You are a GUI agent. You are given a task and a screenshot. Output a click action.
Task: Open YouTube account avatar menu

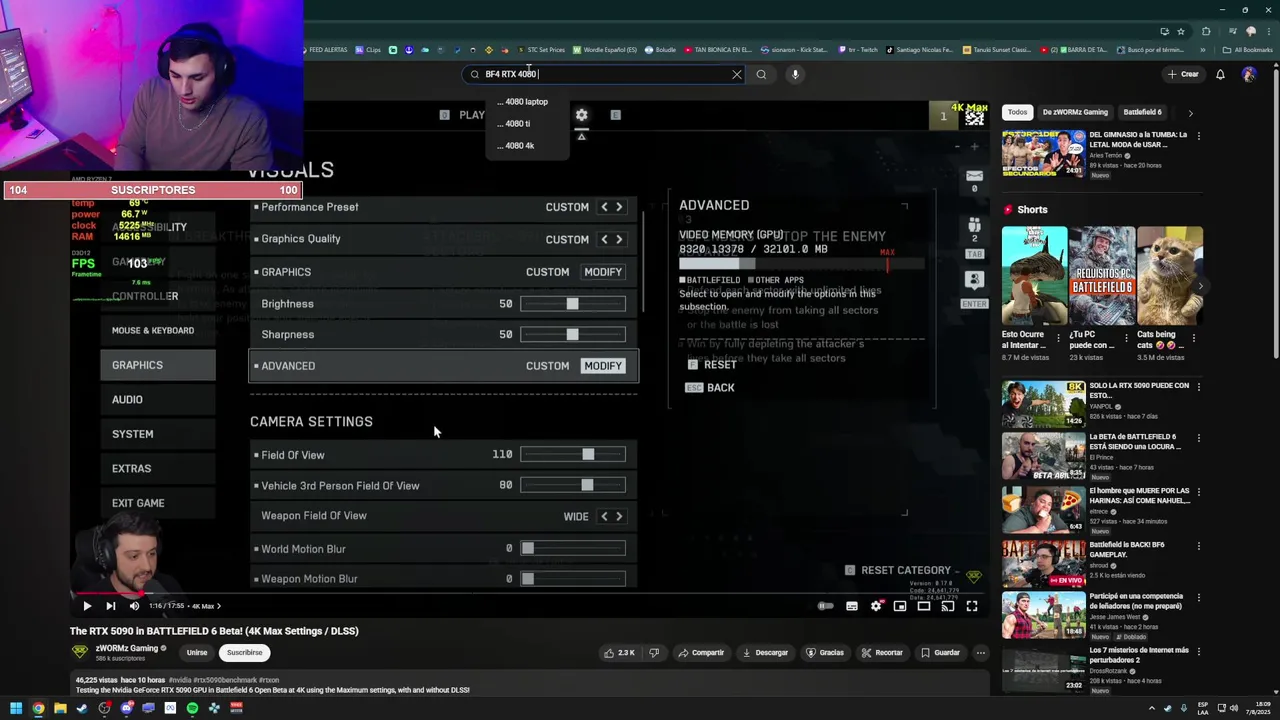1249,74
